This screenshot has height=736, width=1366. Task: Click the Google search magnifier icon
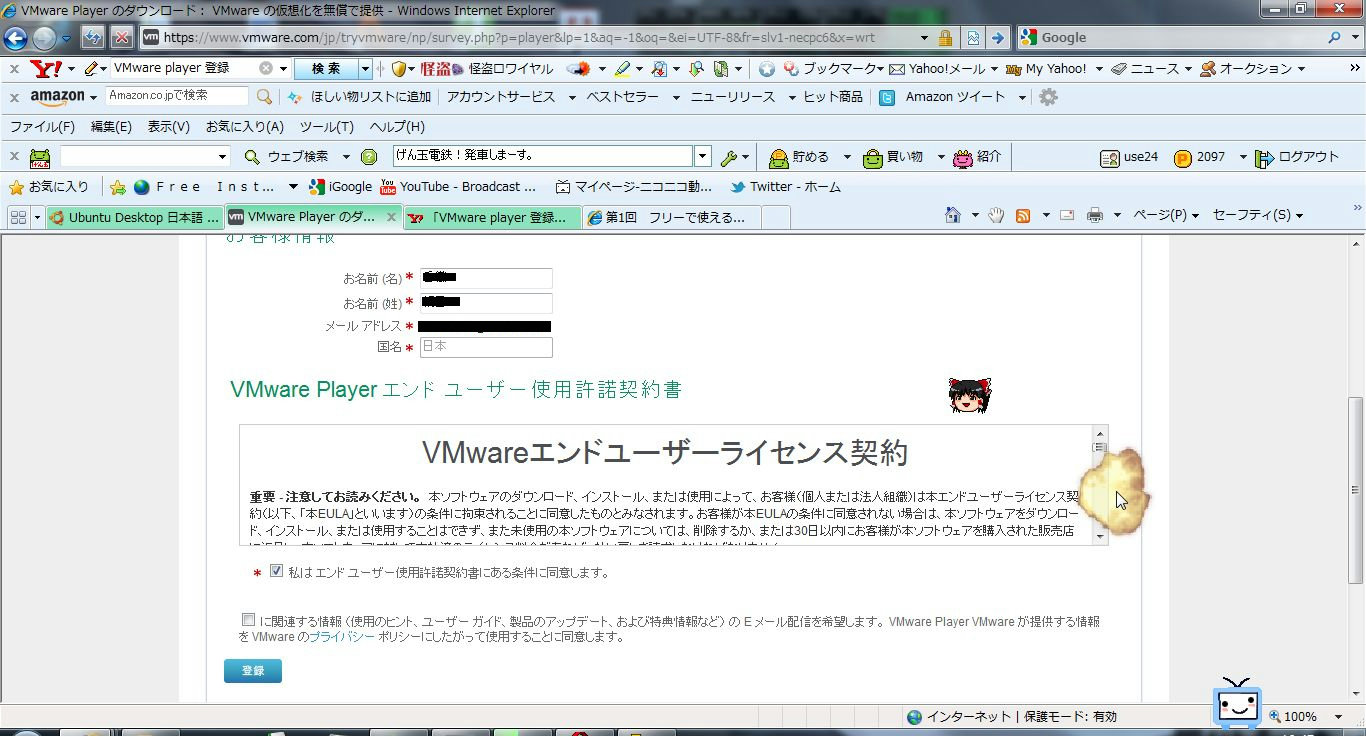click(x=1336, y=37)
